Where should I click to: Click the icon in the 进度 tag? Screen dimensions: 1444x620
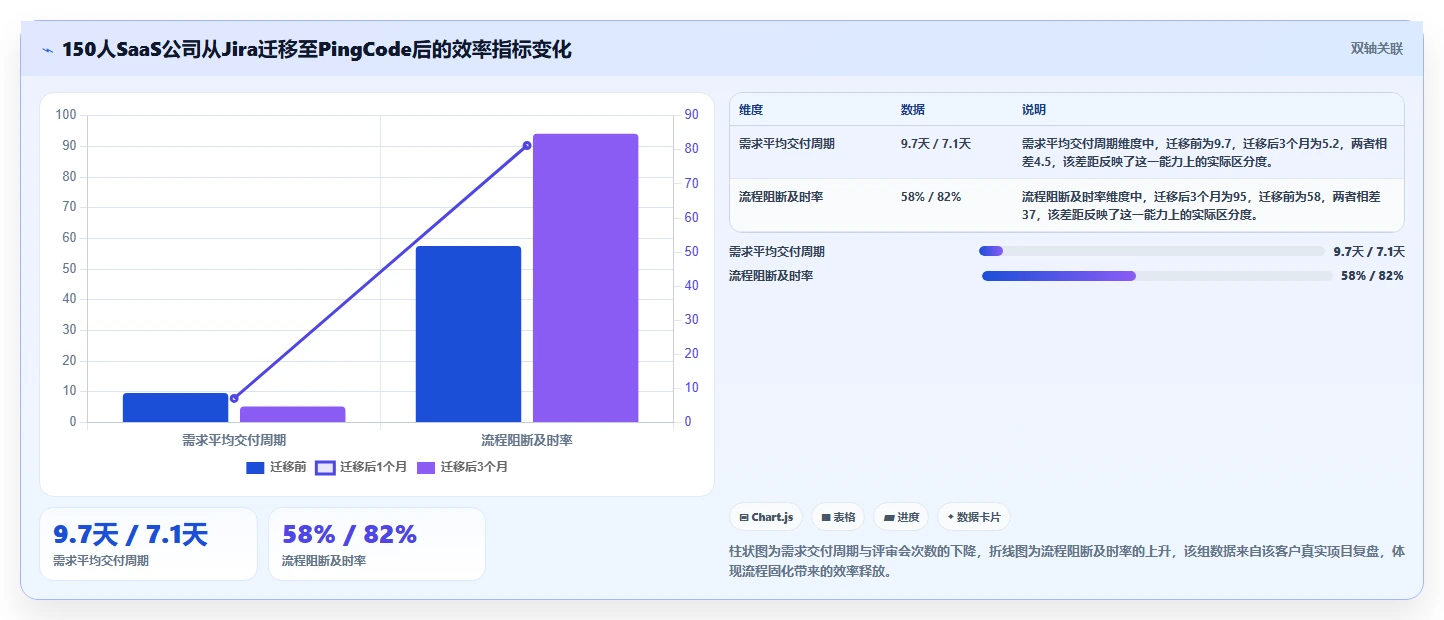889,517
